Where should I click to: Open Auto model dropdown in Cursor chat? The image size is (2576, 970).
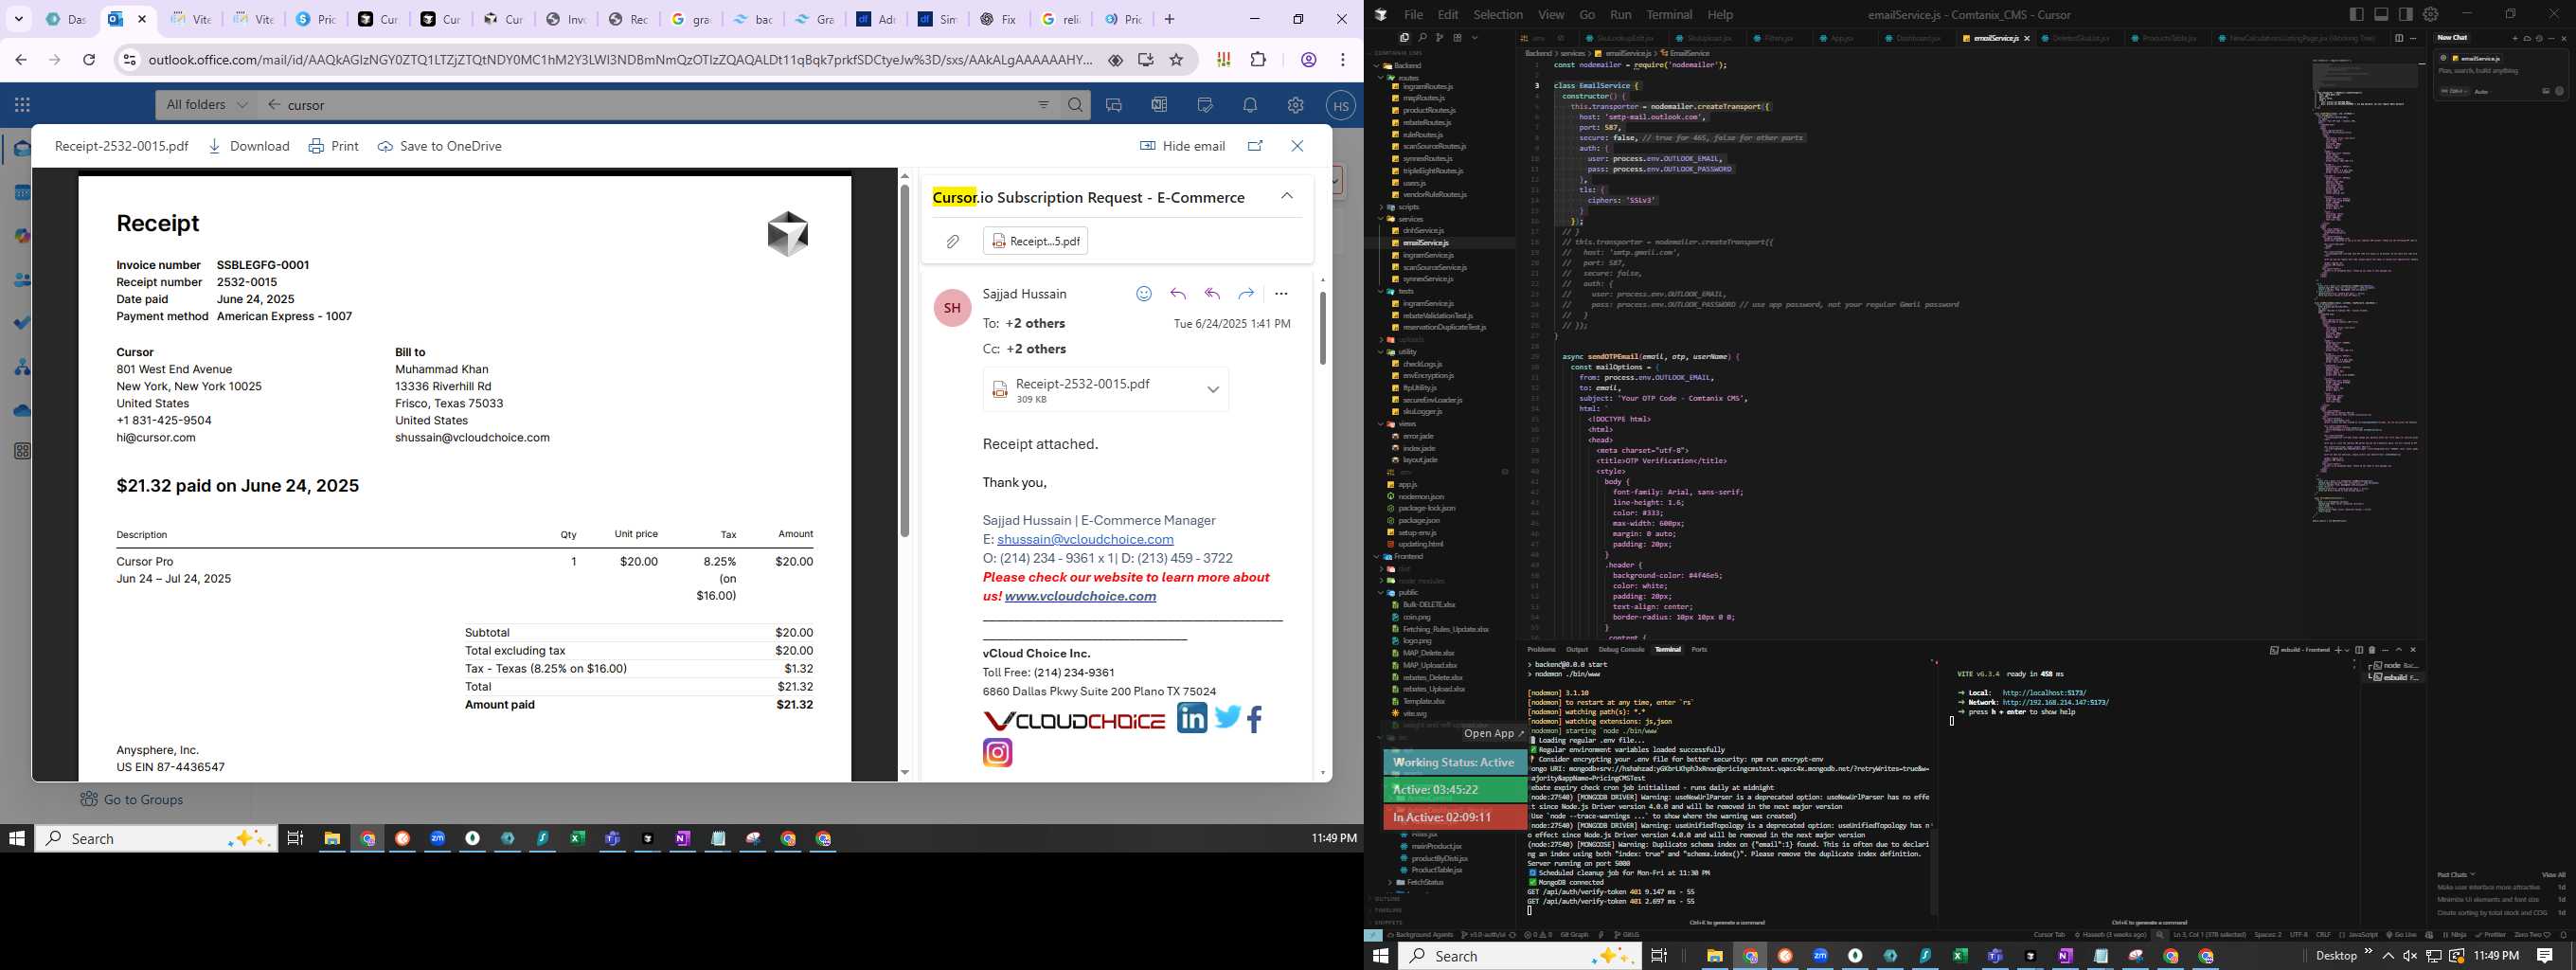point(2484,92)
